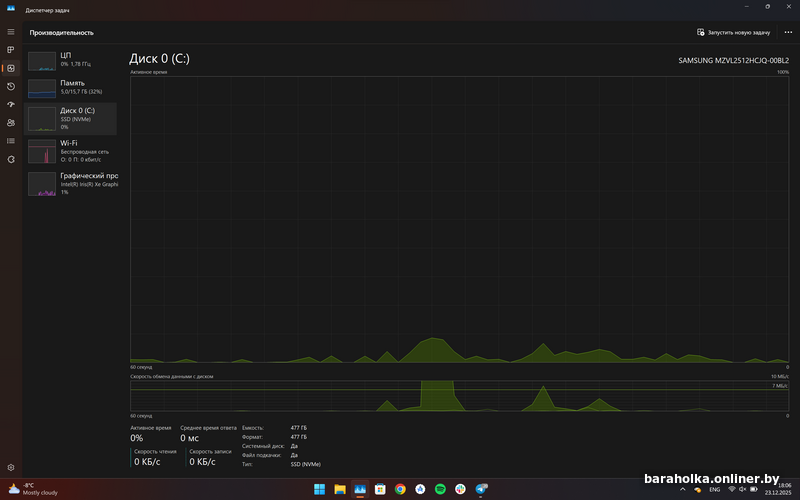800x500 pixels.
Task: Open the hamburger navigation menu
Action: (11, 32)
